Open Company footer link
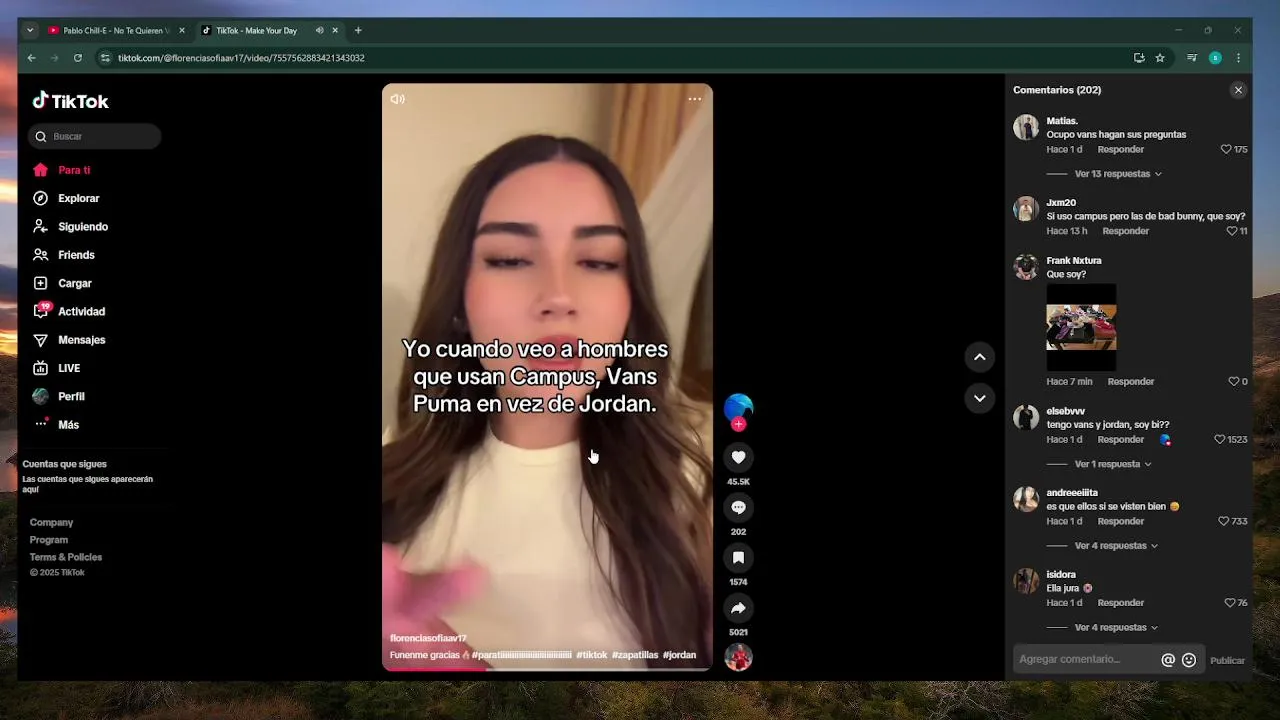Viewport: 1280px width, 720px height. tap(51, 522)
